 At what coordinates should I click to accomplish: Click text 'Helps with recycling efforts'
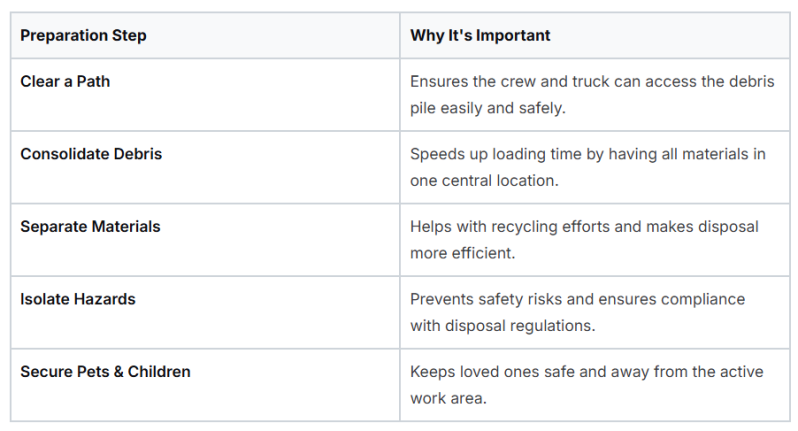(x=510, y=227)
